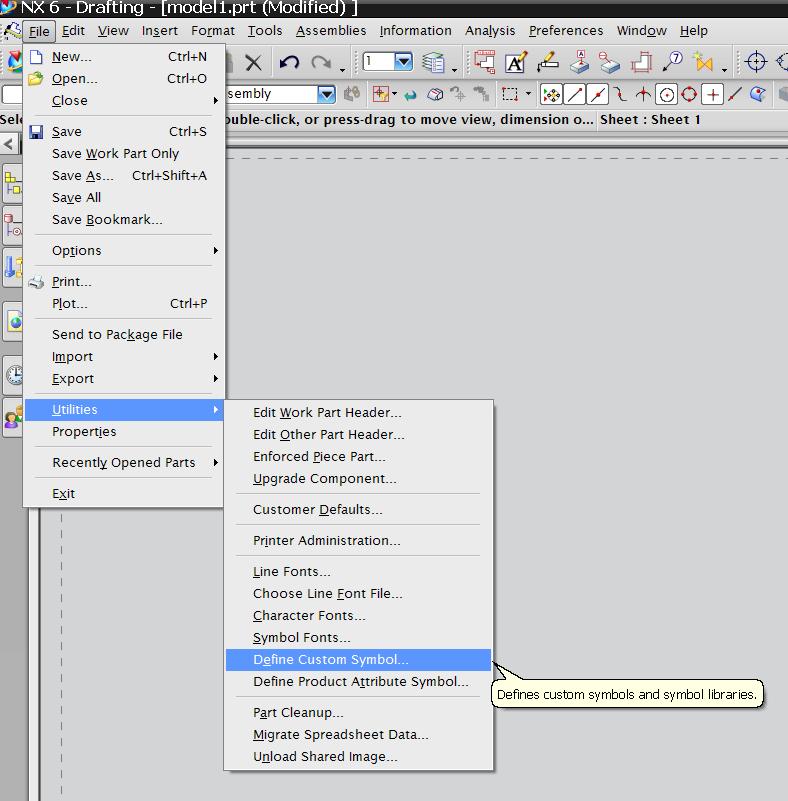The width and height of the screenshot is (788, 801).
Task: Click Send to Package File
Action: 123,335
